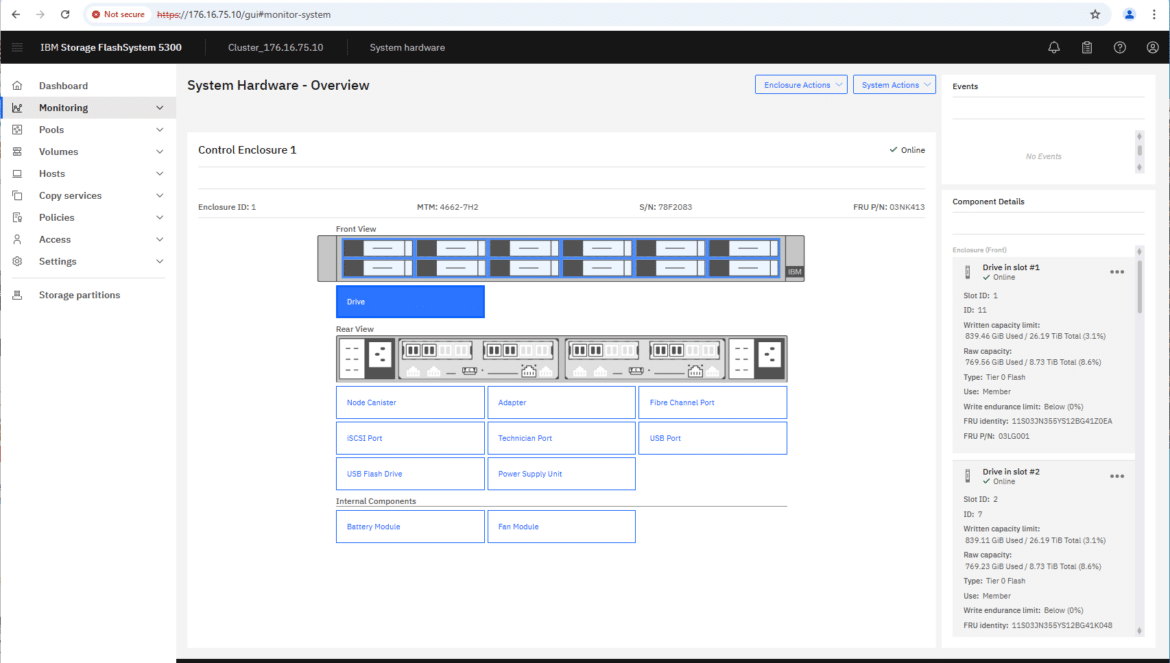The height and width of the screenshot is (663, 1170).
Task: Select the iSCSI Port component
Action: 410,439
